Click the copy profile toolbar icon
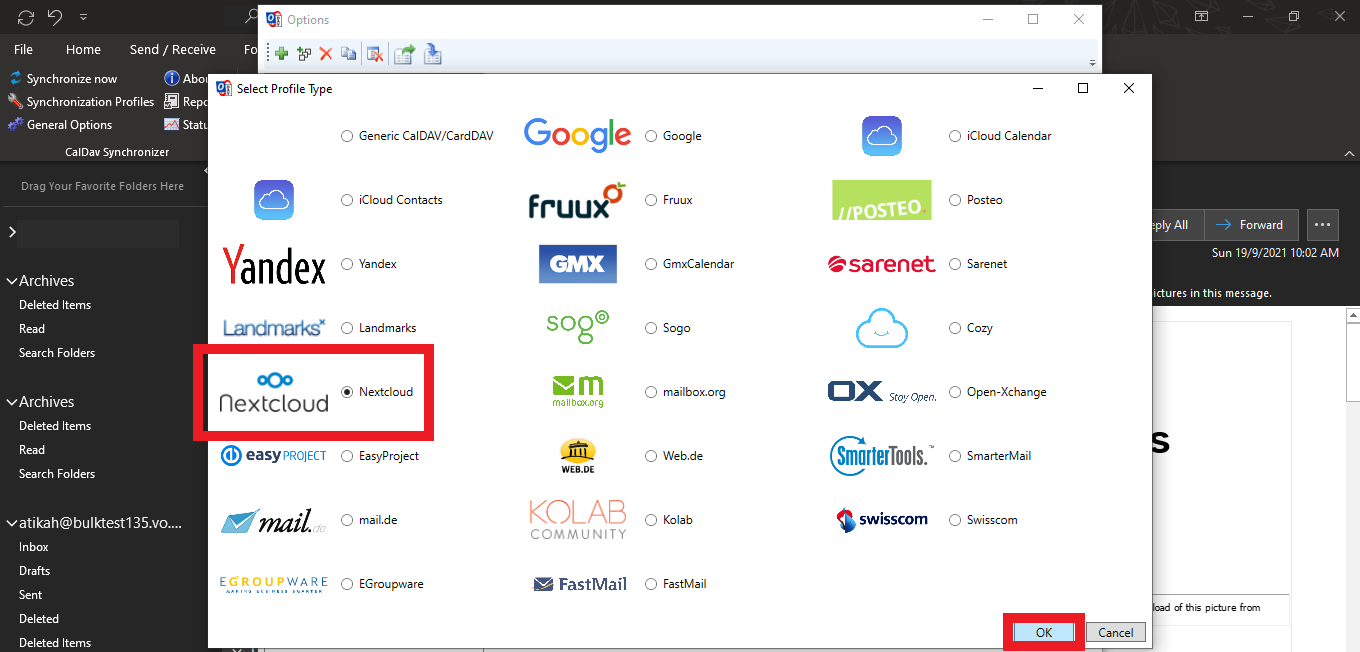This screenshot has width=1360, height=652. 348,54
